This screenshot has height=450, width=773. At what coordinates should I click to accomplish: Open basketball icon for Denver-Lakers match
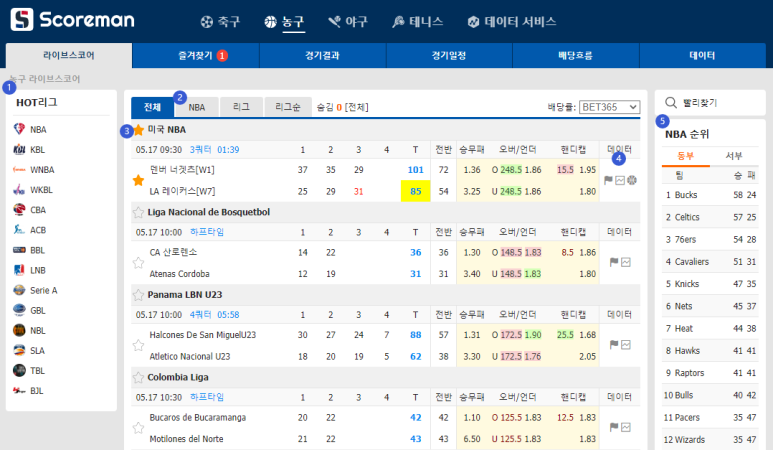coord(632,180)
